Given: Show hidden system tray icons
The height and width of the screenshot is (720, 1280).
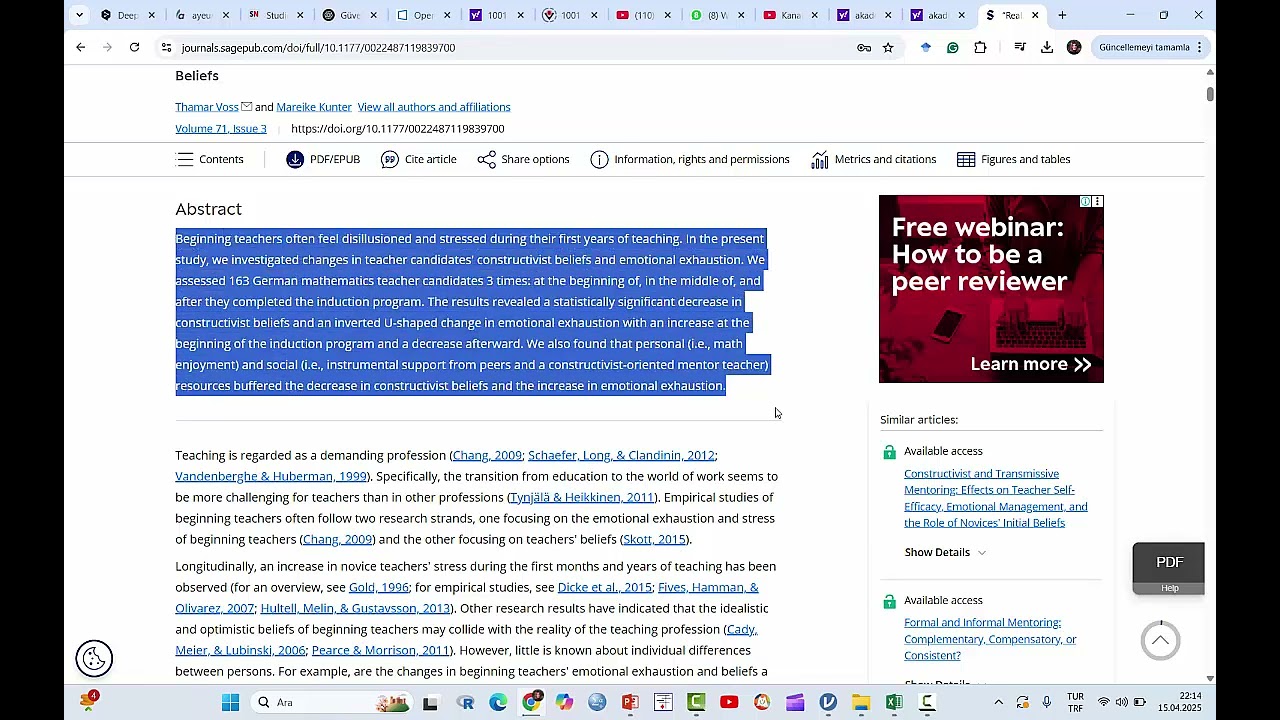Looking at the screenshot, I should 1000,702.
